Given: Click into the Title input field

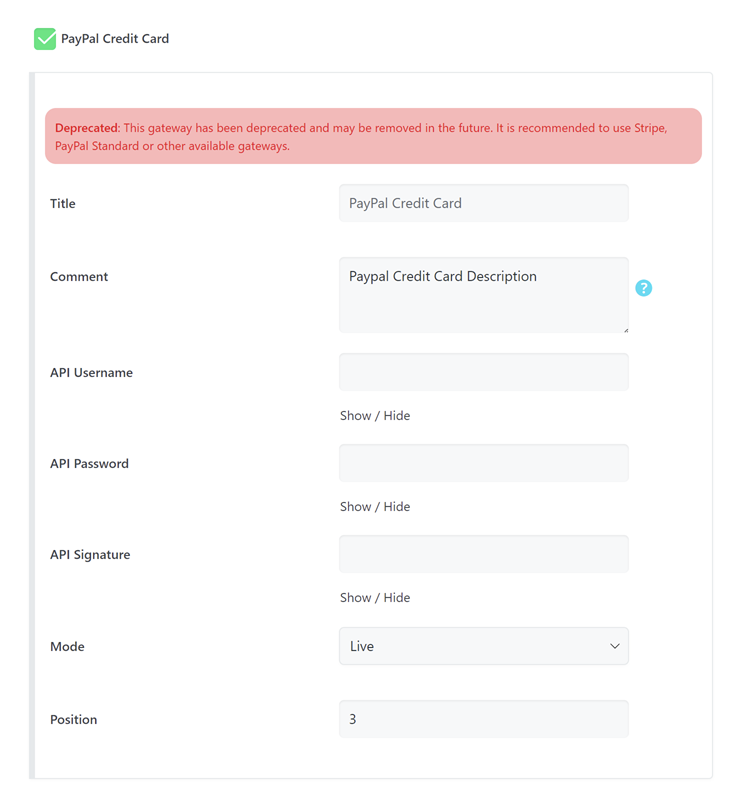Looking at the screenshot, I should pyautogui.click(x=483, y=203).
